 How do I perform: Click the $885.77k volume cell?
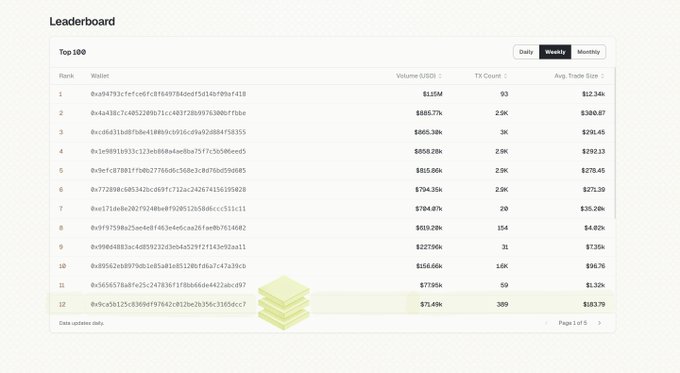[x=429, y=113]
